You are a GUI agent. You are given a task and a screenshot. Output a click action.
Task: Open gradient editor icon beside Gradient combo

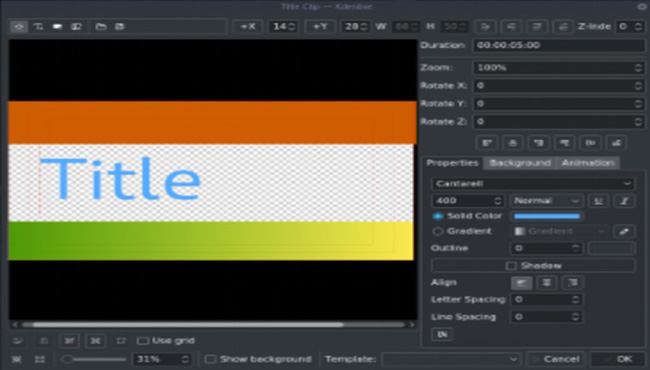point(624,232)
